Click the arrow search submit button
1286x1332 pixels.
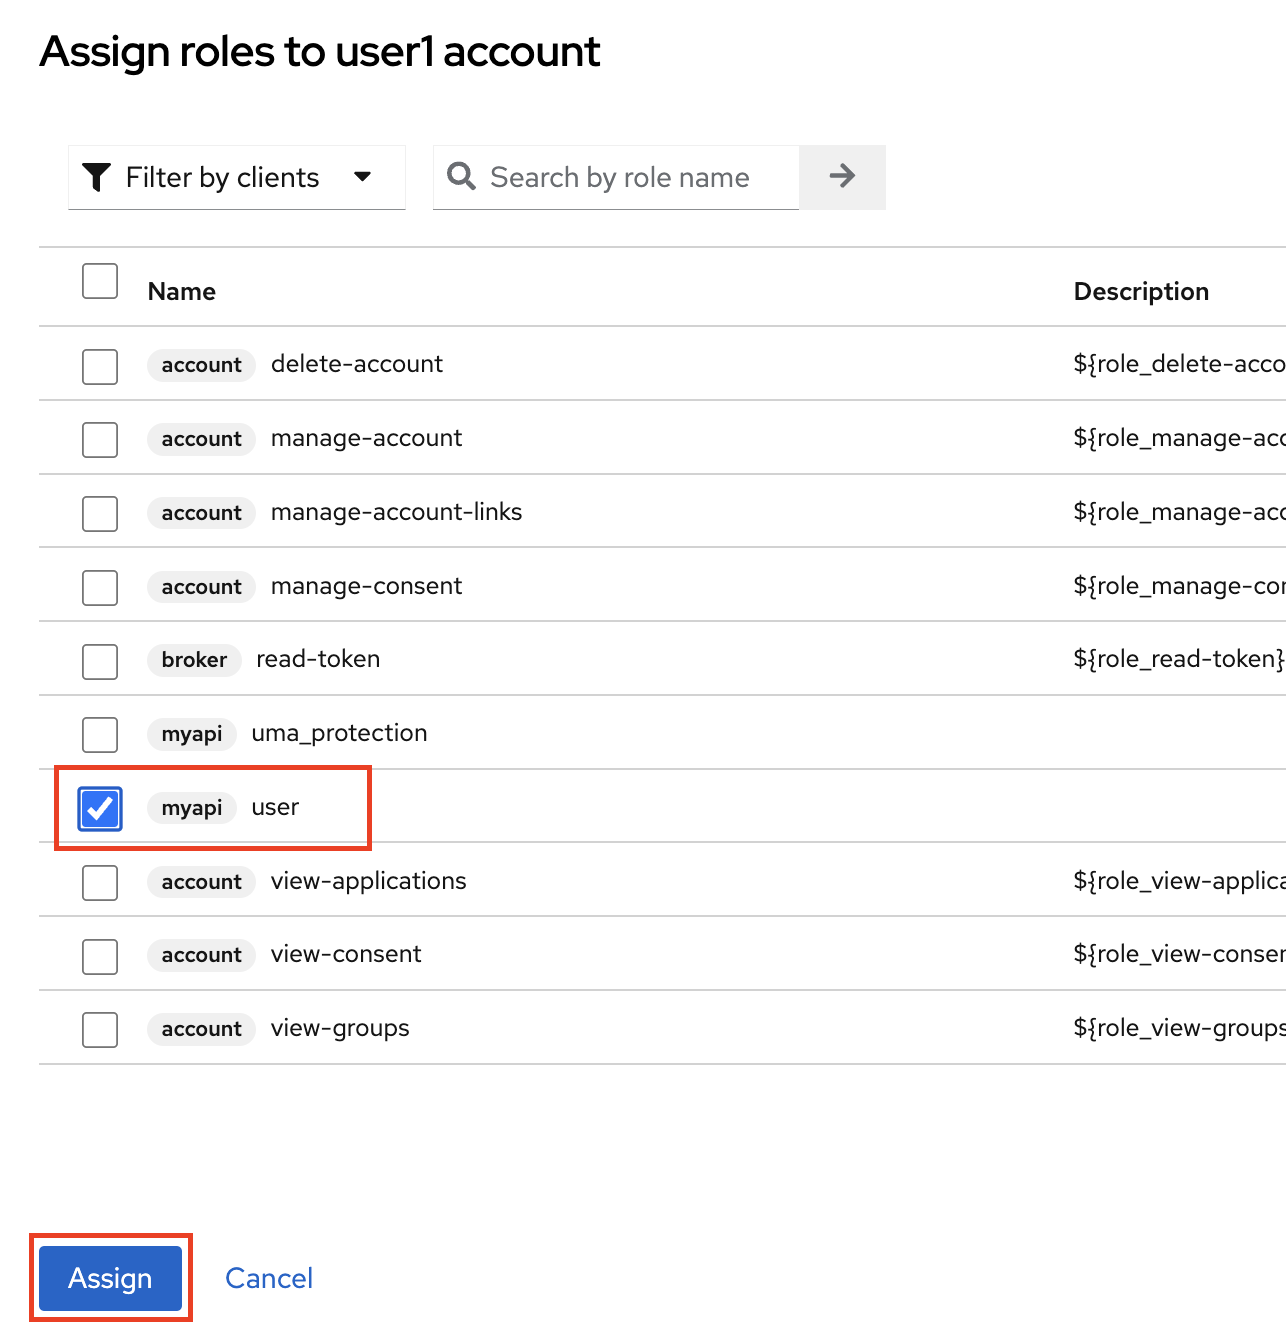coord(842,177)
